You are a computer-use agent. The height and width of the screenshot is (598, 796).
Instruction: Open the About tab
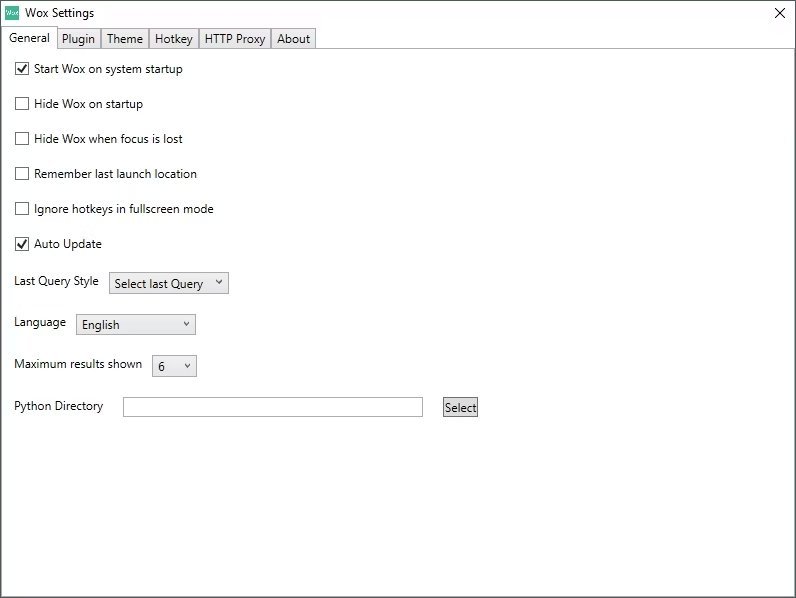(293, 39)
